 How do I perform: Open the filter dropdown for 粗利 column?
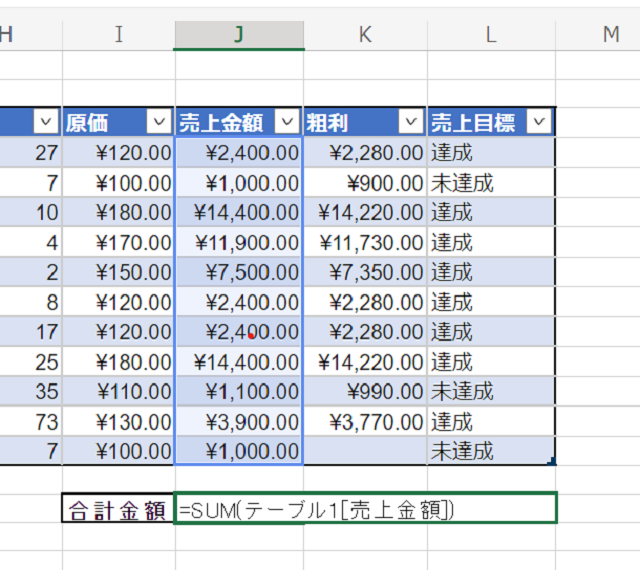[411, 122]
